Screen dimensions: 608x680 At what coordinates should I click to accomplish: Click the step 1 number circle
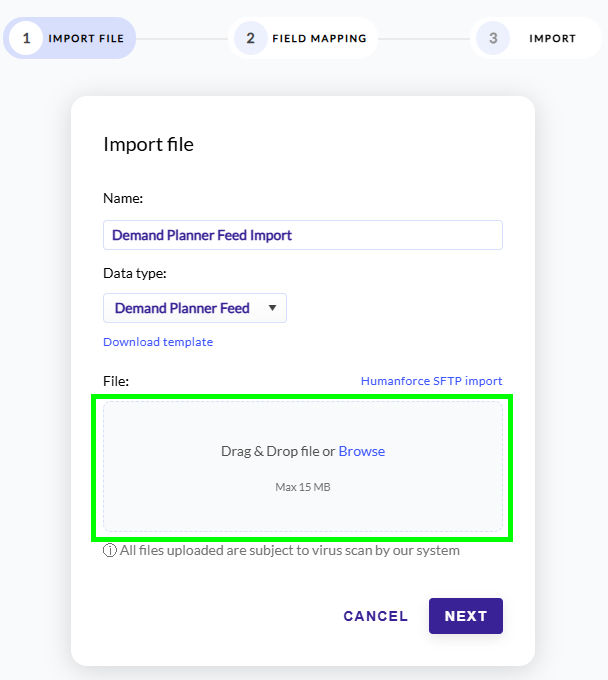click(x=26, y=39)
